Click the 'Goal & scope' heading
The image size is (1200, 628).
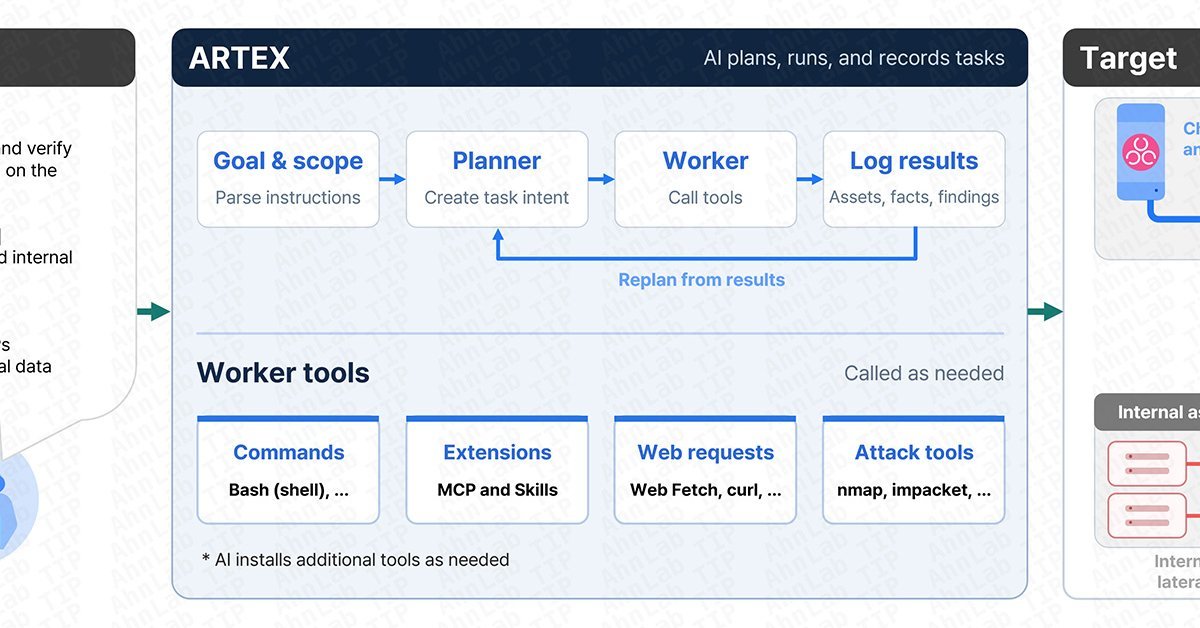click(288, 161)
